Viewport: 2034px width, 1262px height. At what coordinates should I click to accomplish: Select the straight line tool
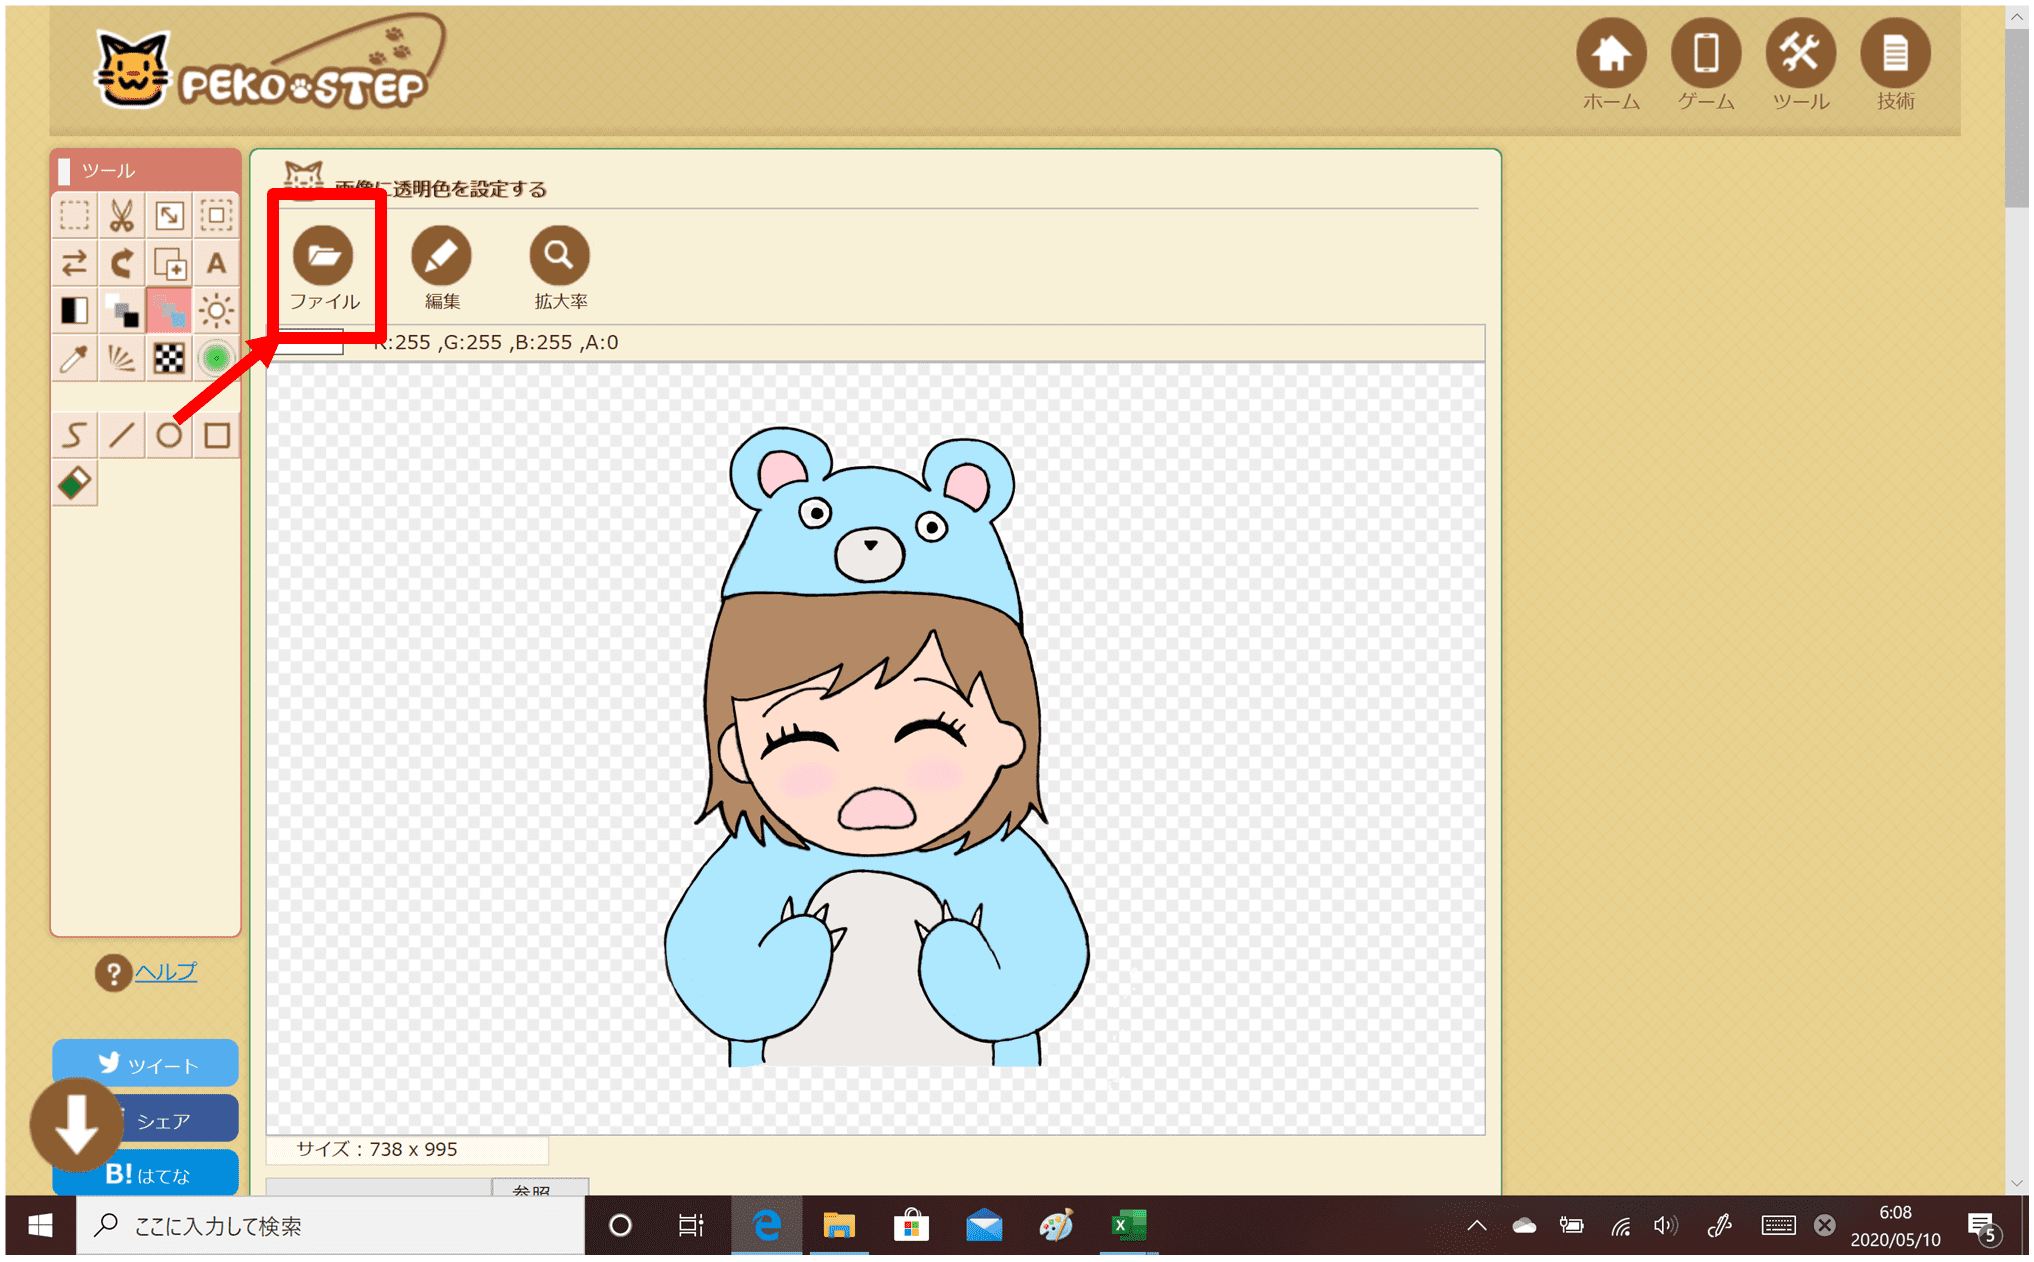tap(122, 435)
